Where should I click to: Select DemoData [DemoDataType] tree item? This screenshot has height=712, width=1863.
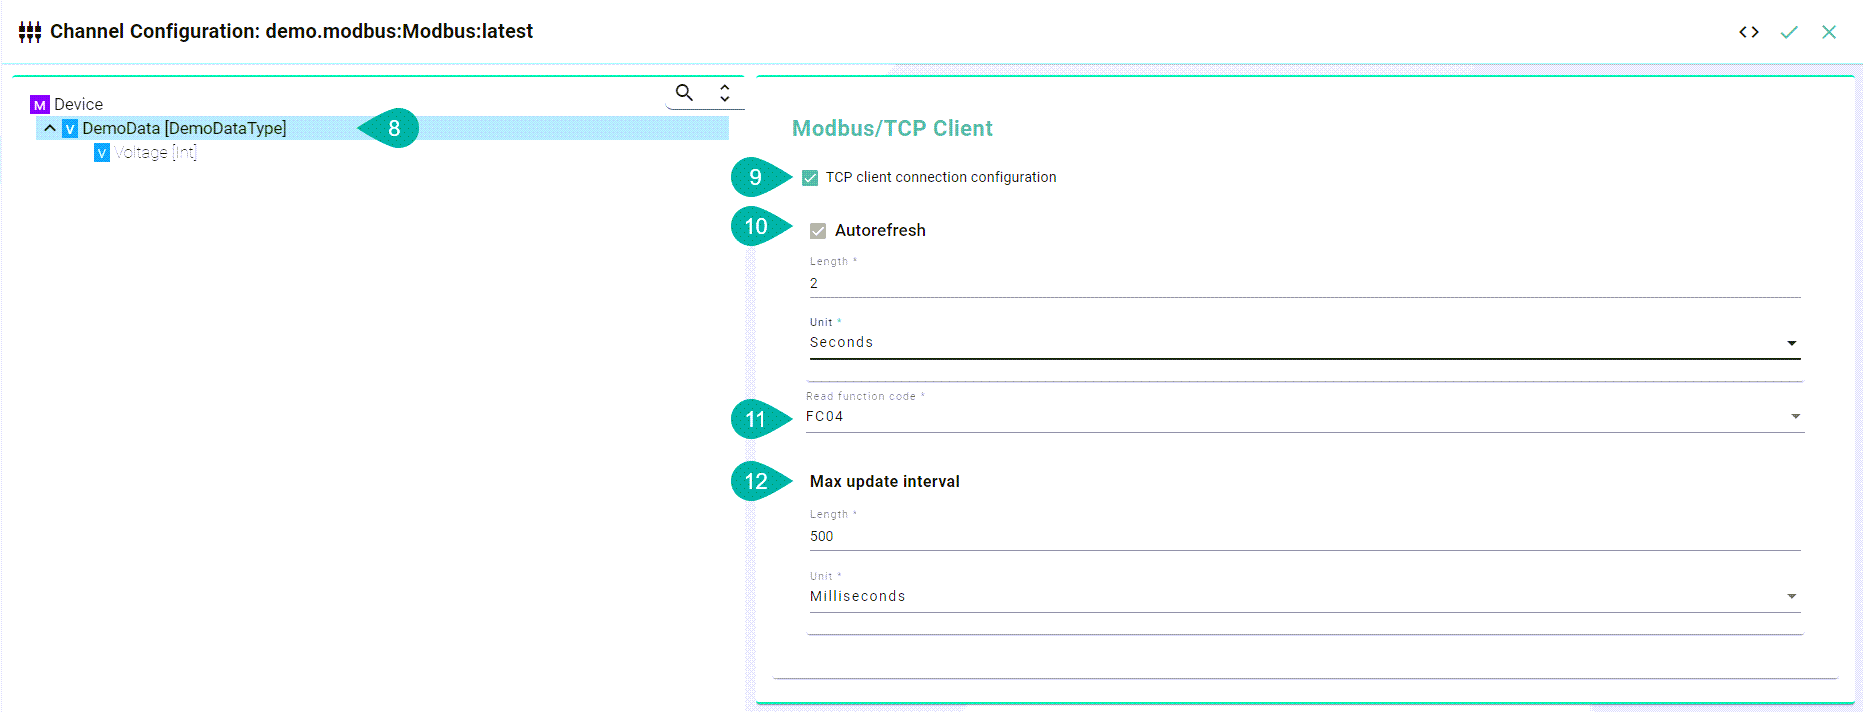[x=184, y=129]
